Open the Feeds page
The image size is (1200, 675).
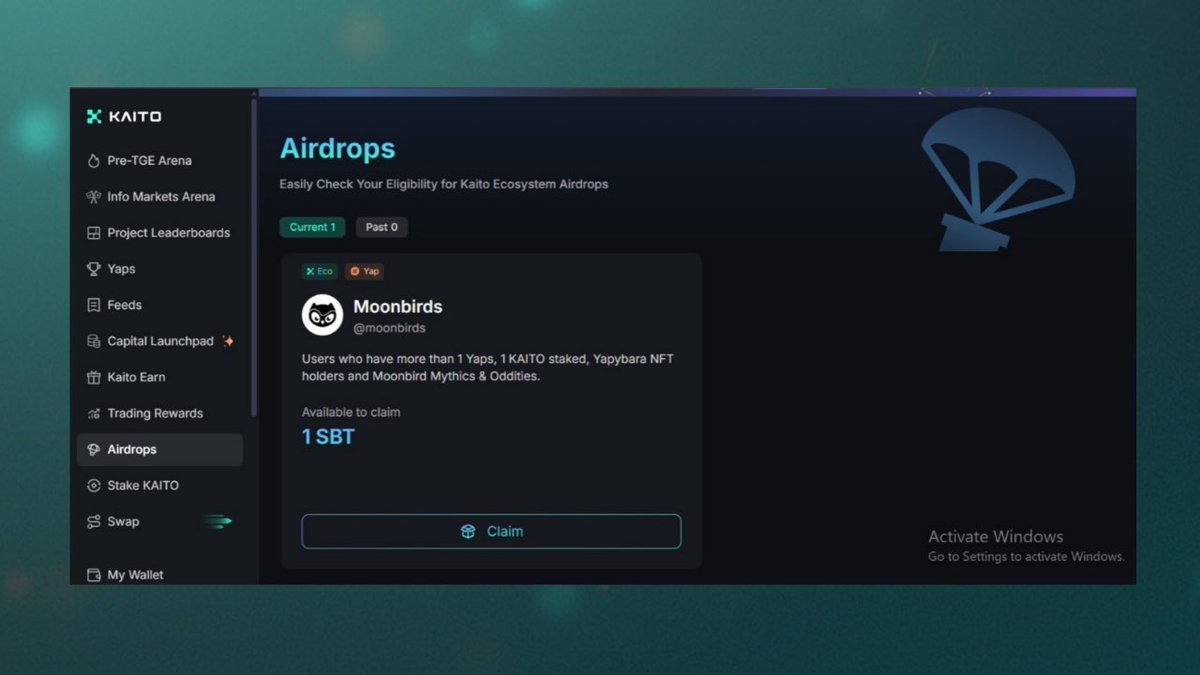[x=160, y=305]
